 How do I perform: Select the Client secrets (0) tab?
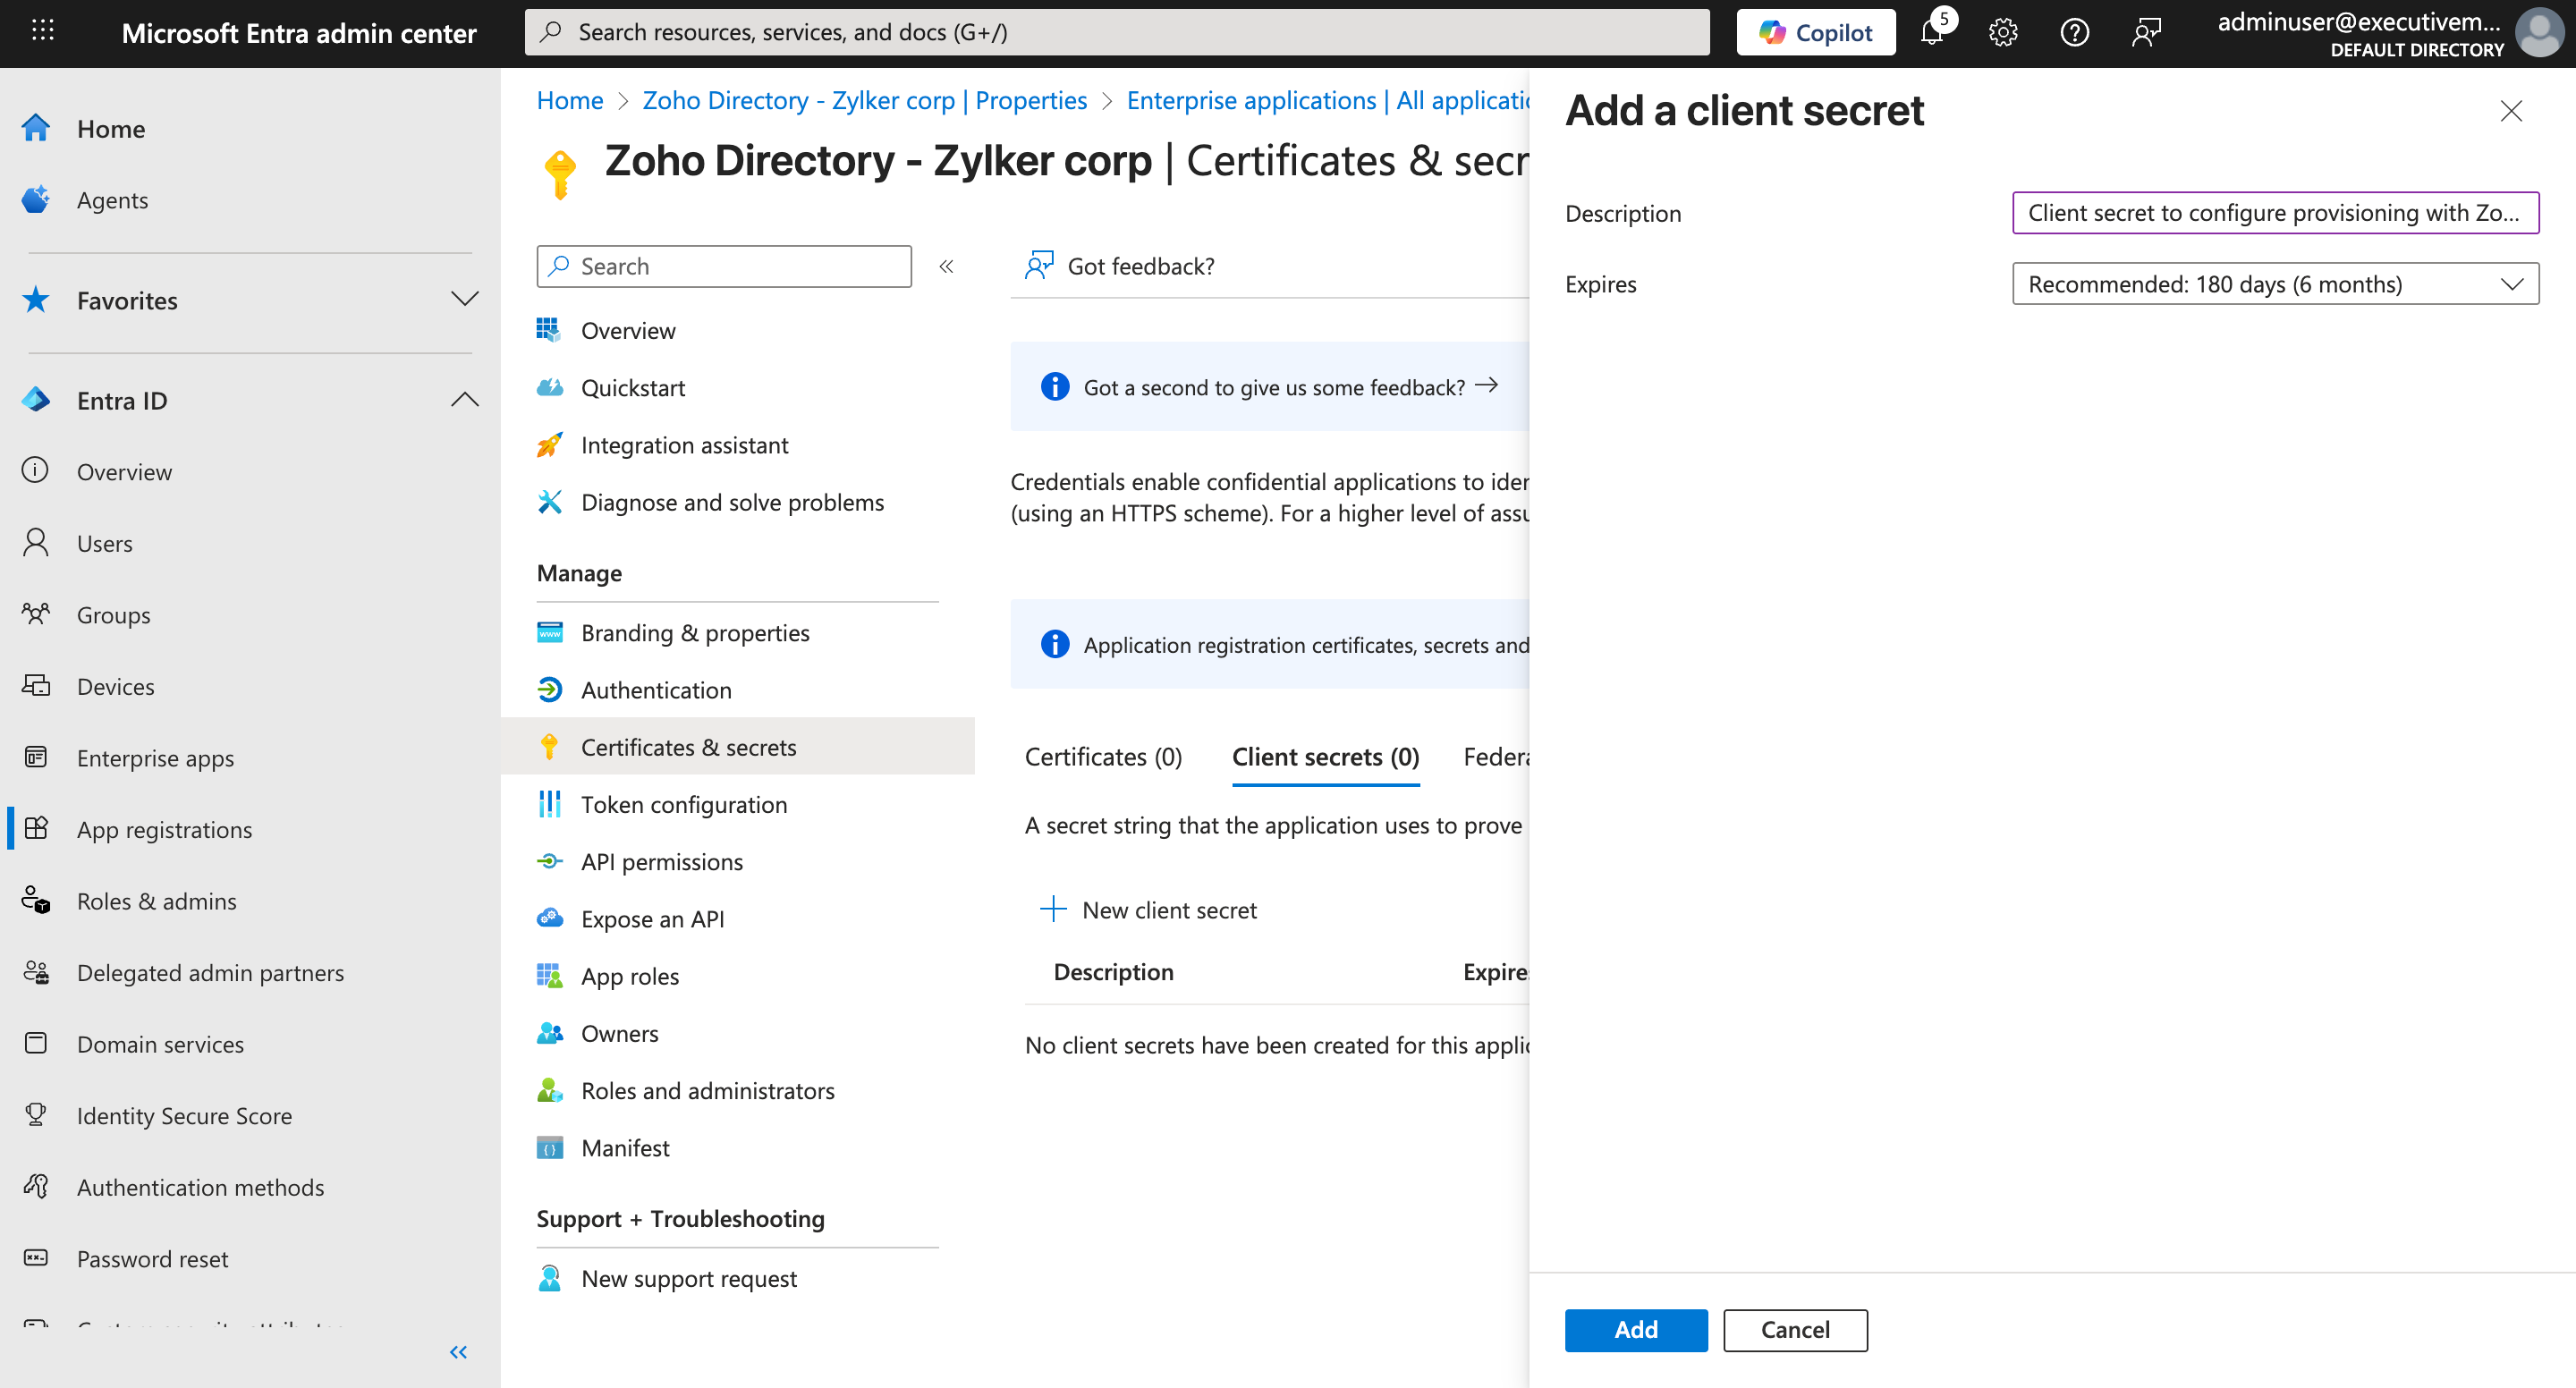coord(1325,757)
